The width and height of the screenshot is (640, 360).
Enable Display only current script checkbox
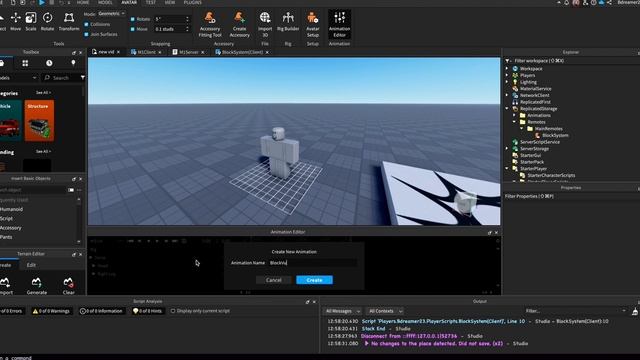click(173, 311)
